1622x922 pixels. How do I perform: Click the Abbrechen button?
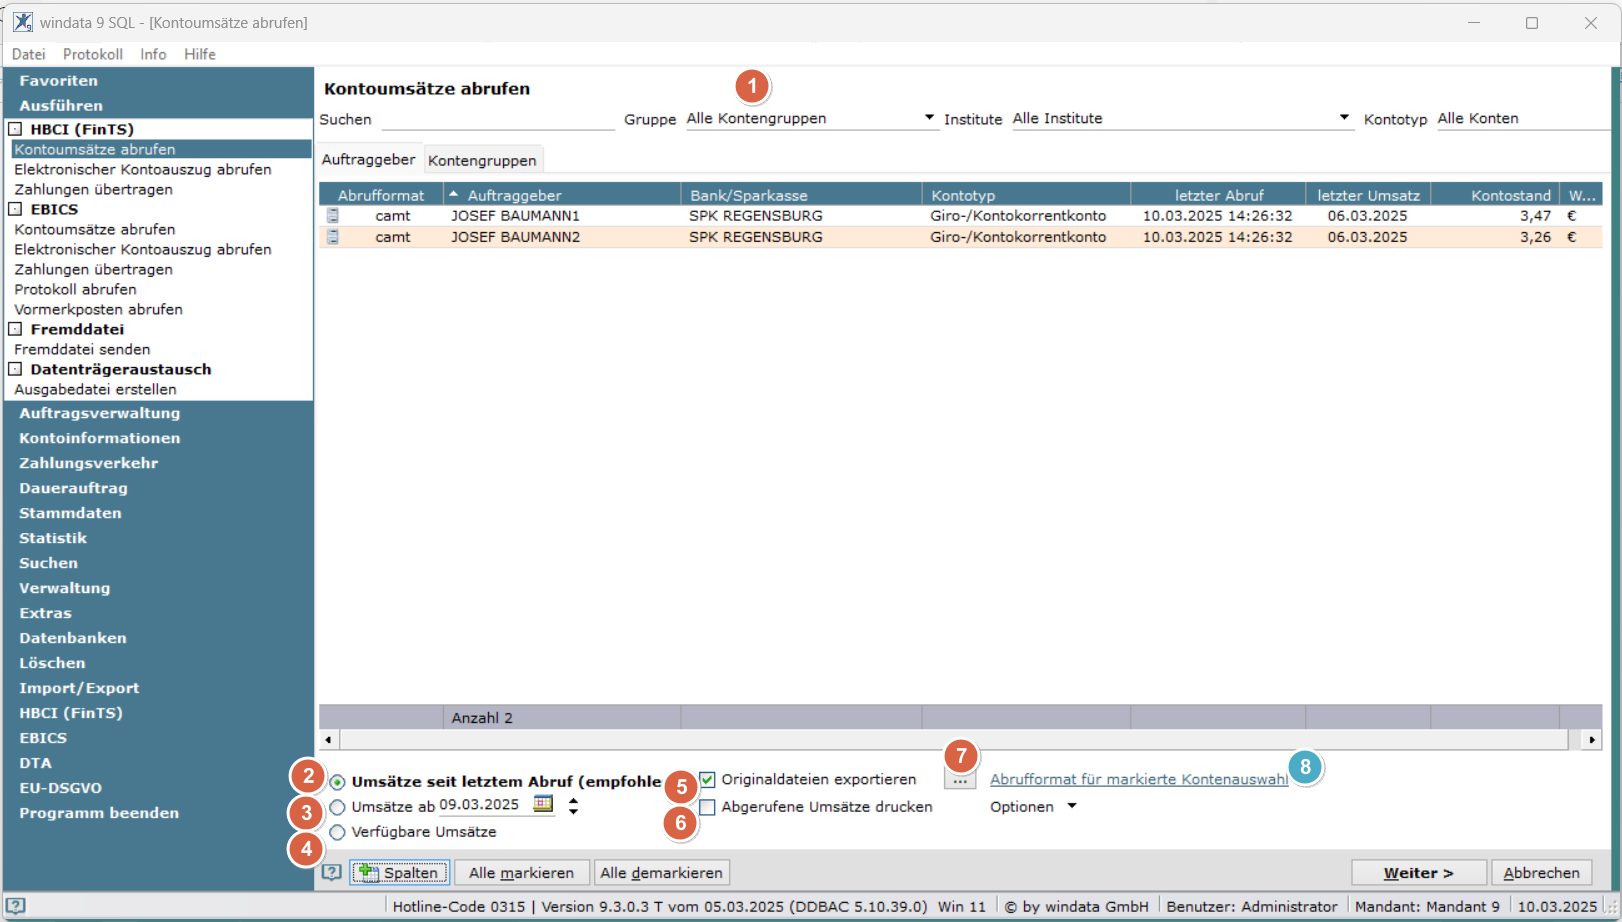click(x=1541, y=873)
